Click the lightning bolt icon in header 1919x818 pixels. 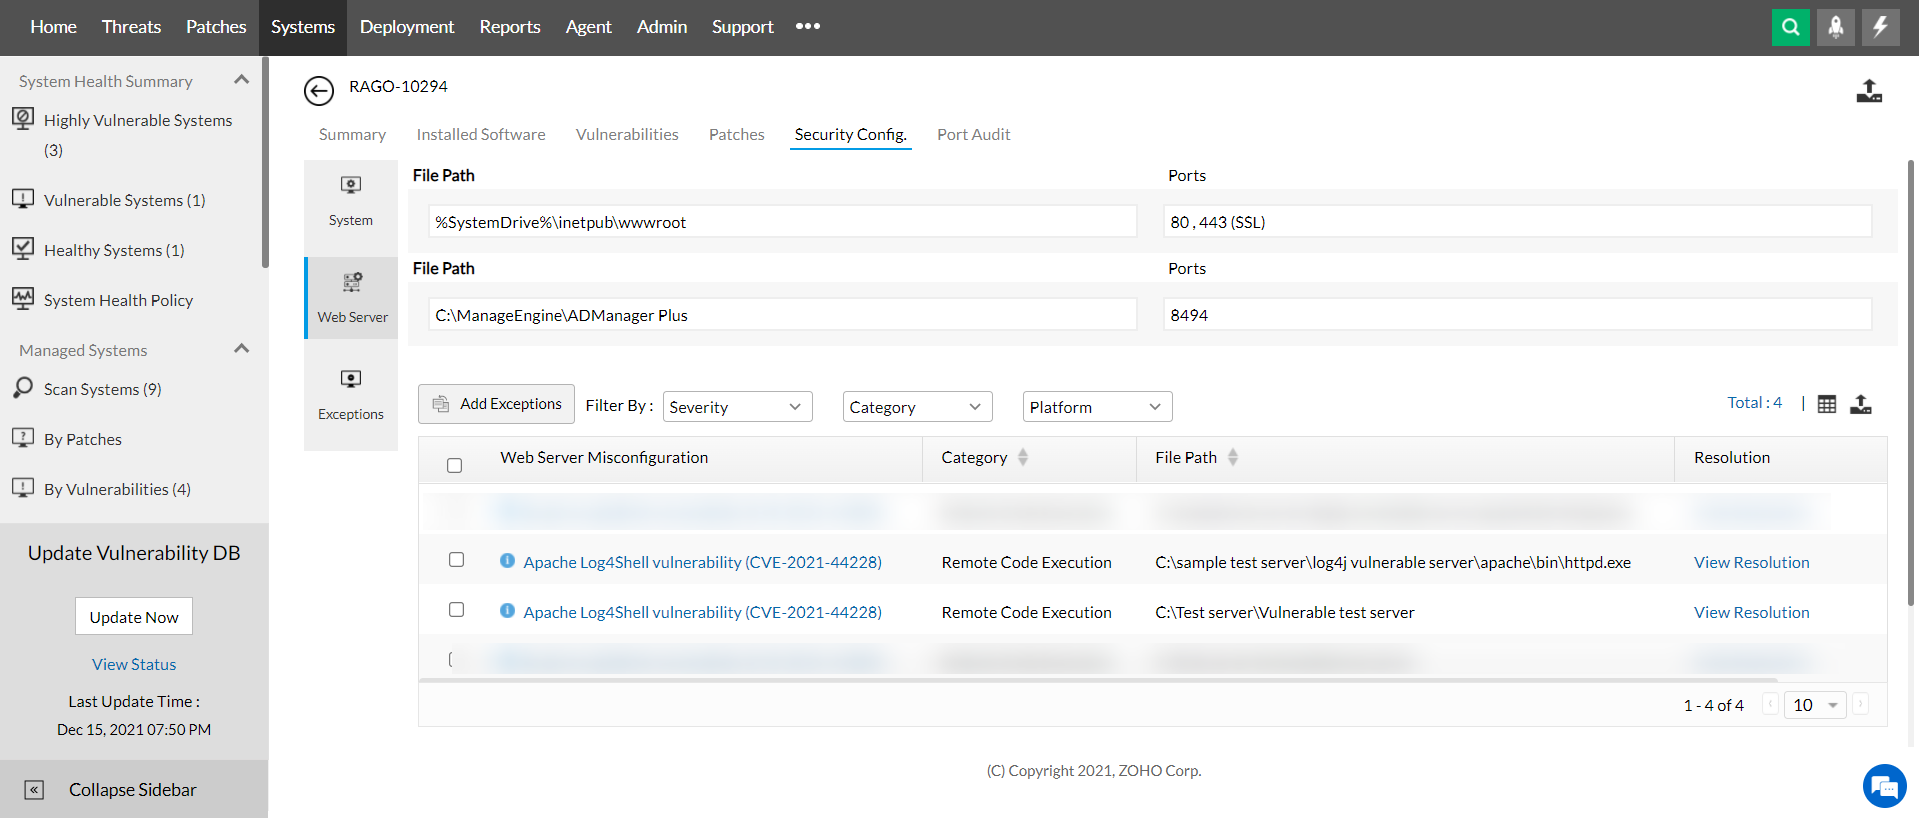coord(1880,27)
